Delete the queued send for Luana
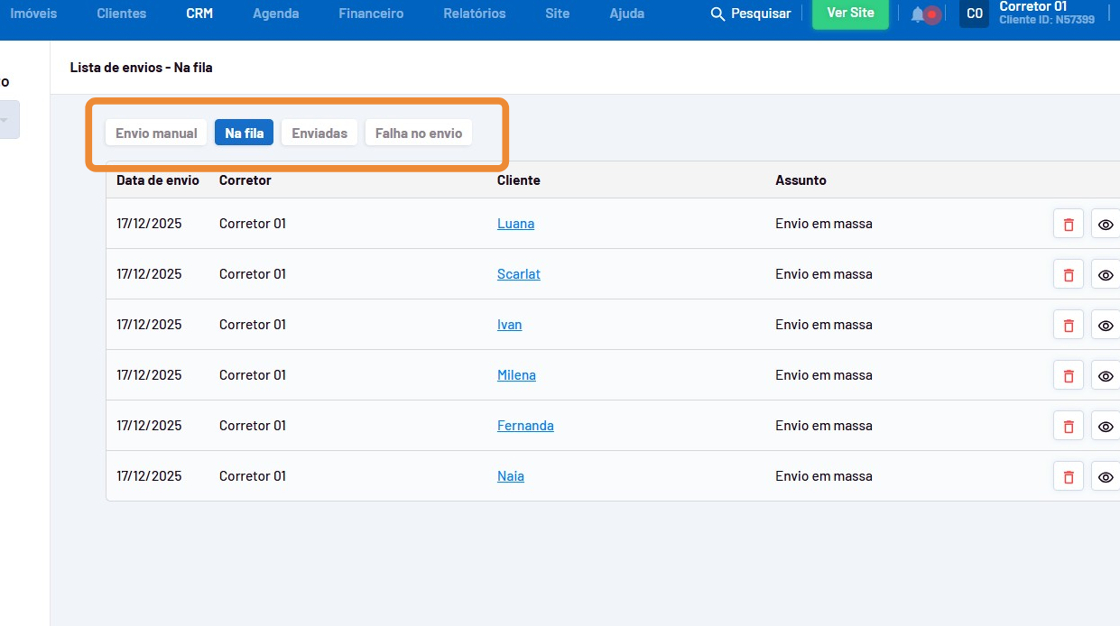Screen dimensions: 1120x626 [1068, 224]
